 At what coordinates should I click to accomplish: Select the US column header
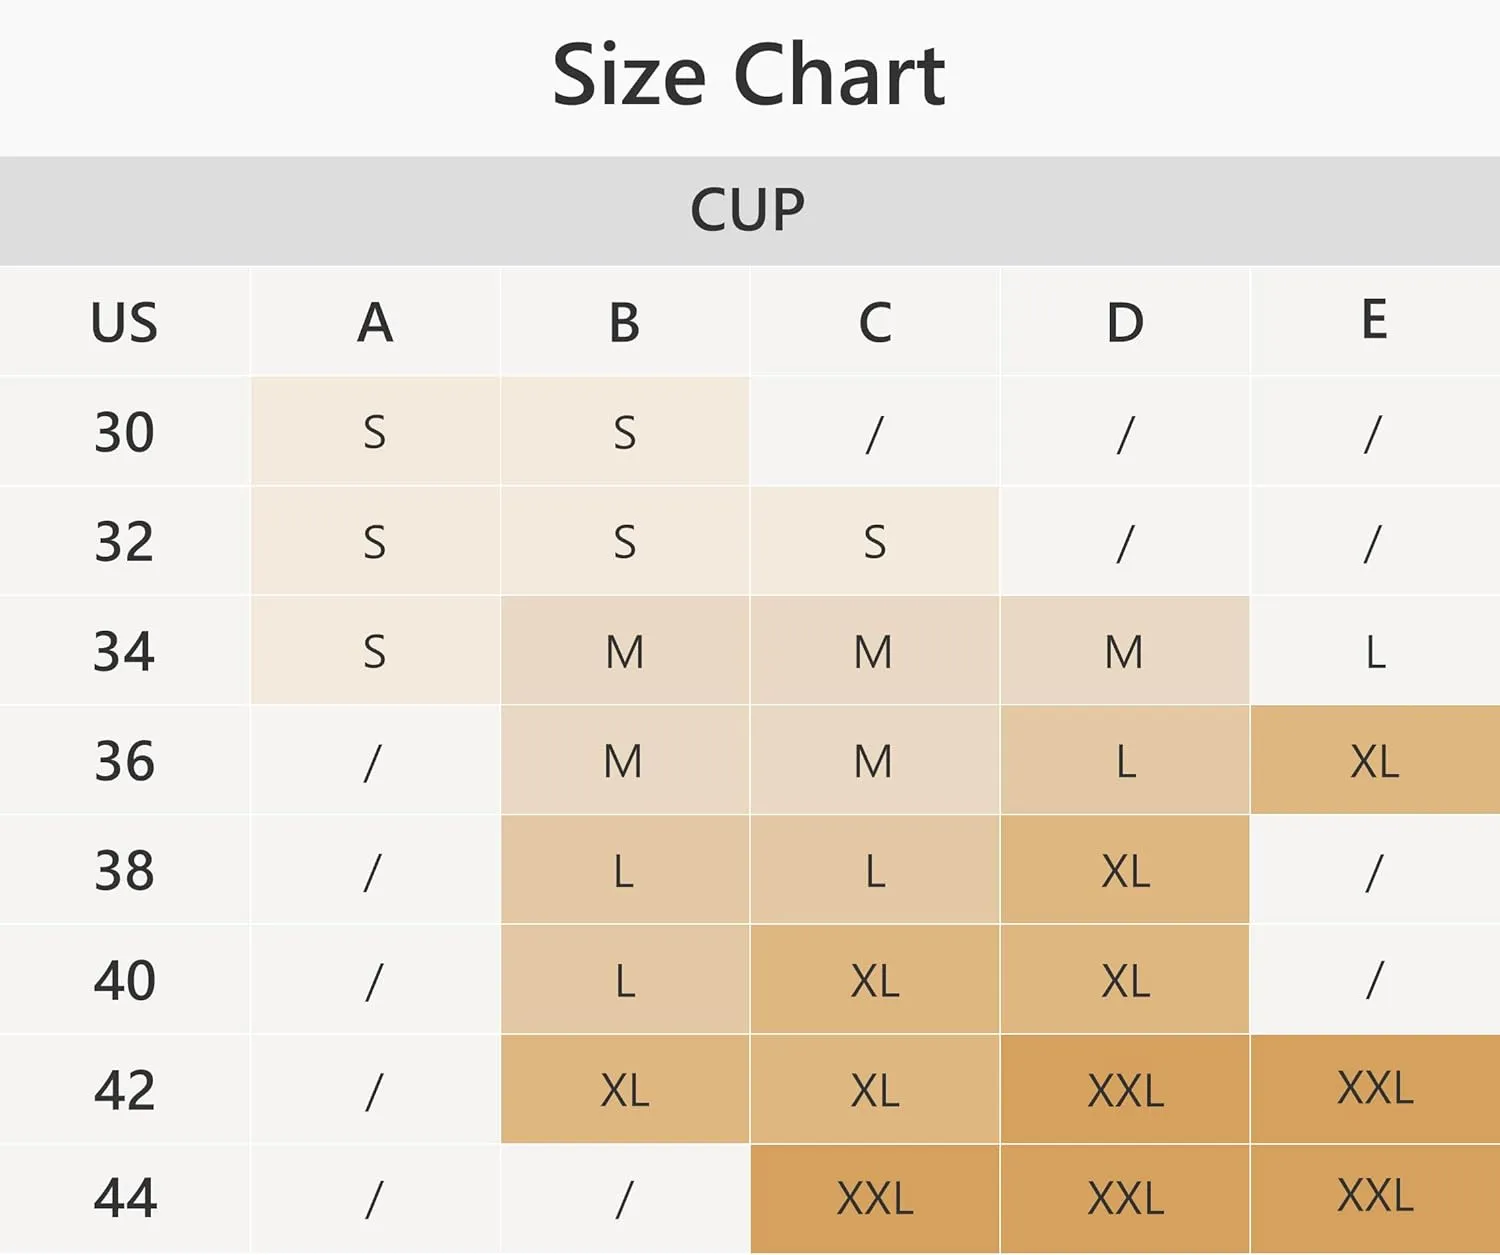124,322
